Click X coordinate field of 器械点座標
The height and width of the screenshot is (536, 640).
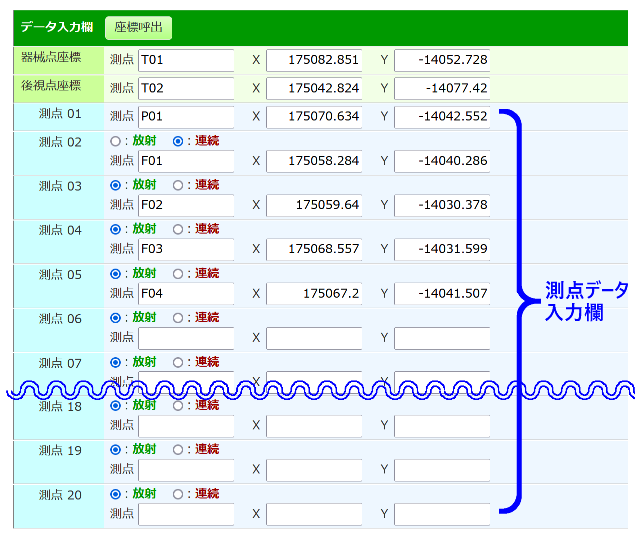(x=314, y=60)
